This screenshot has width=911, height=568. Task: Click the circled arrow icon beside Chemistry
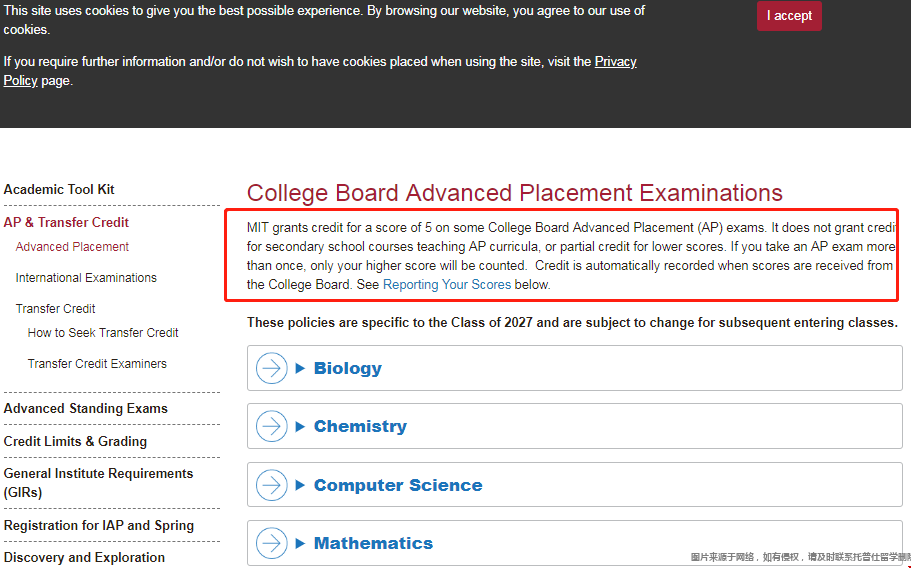click(x=271, y=426)
